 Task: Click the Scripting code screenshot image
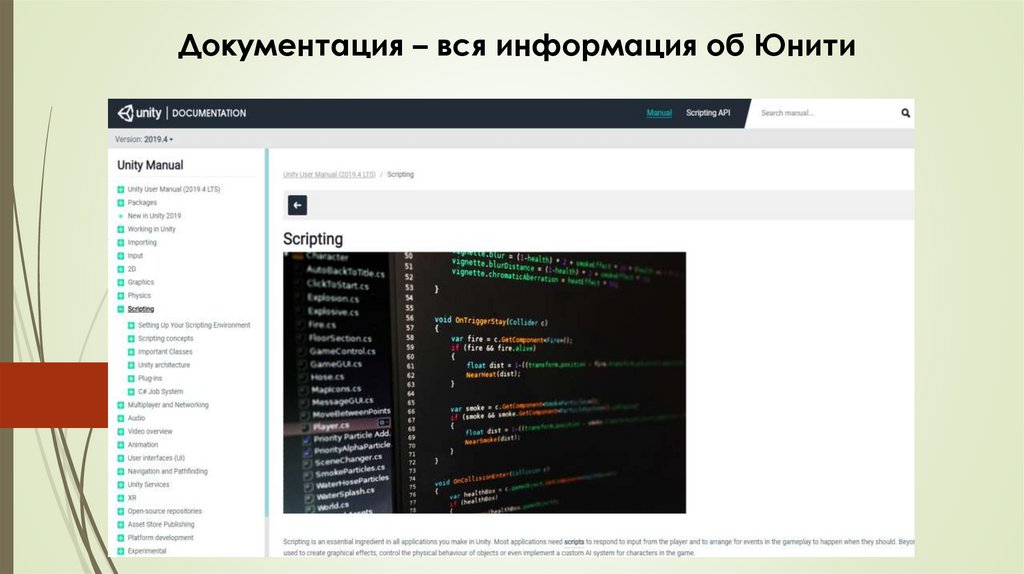485,383
